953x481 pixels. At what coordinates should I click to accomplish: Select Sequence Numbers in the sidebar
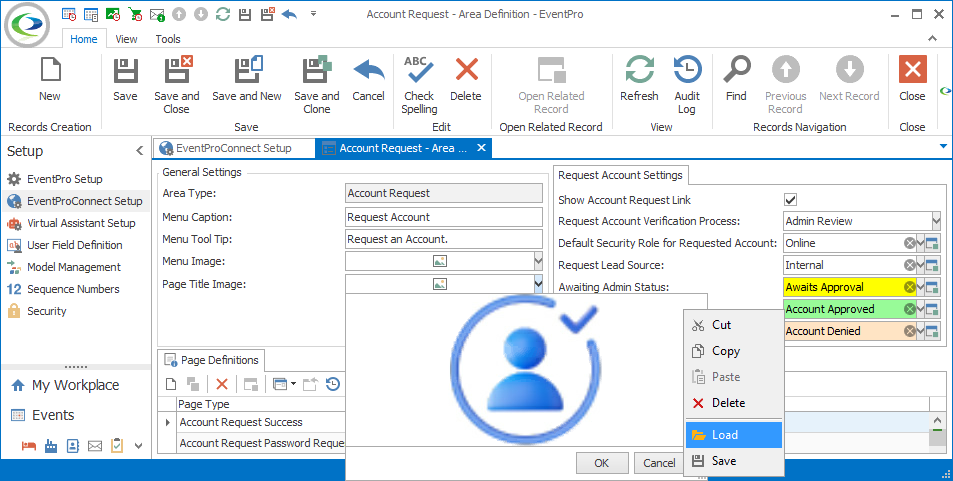coord(75,289)
